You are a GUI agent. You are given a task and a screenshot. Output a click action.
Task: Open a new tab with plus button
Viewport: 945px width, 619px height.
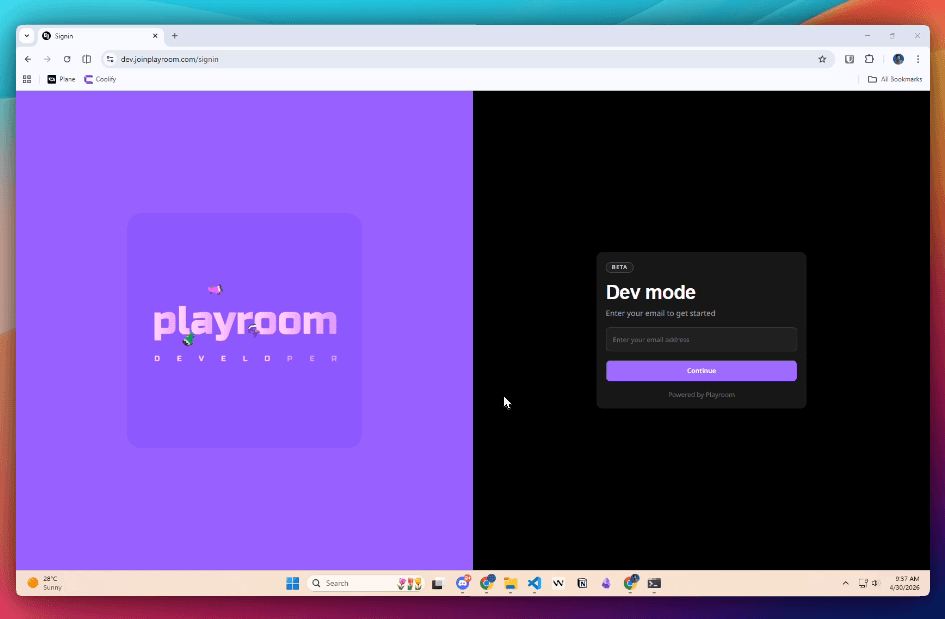point(175,36)
